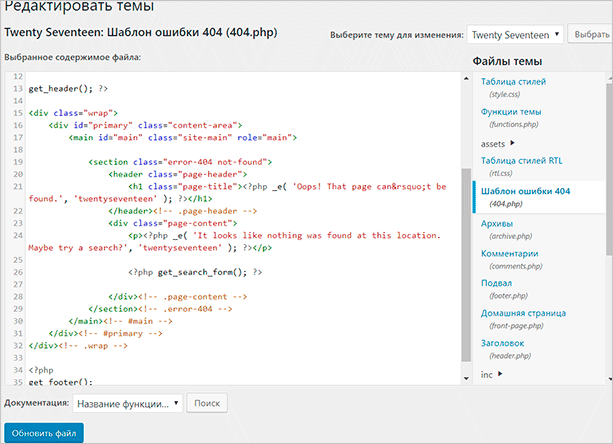Click the Выбрать button
The width and height of the screenshot is (613, 444).
click(x=590, y=35)
